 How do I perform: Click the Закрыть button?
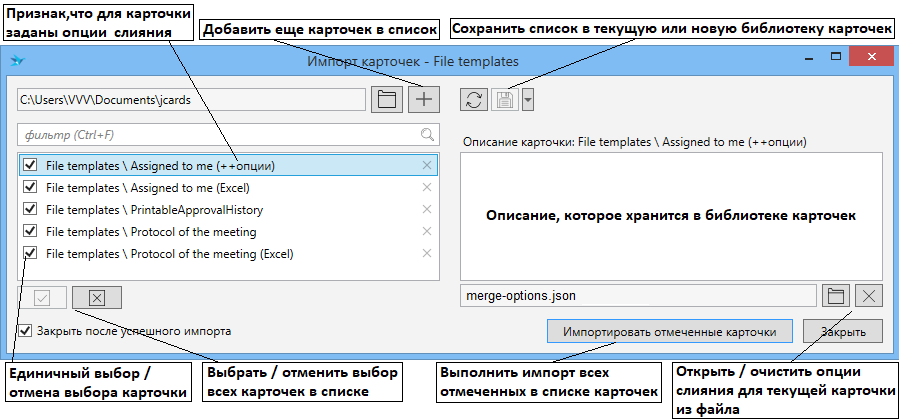point(847,331)
